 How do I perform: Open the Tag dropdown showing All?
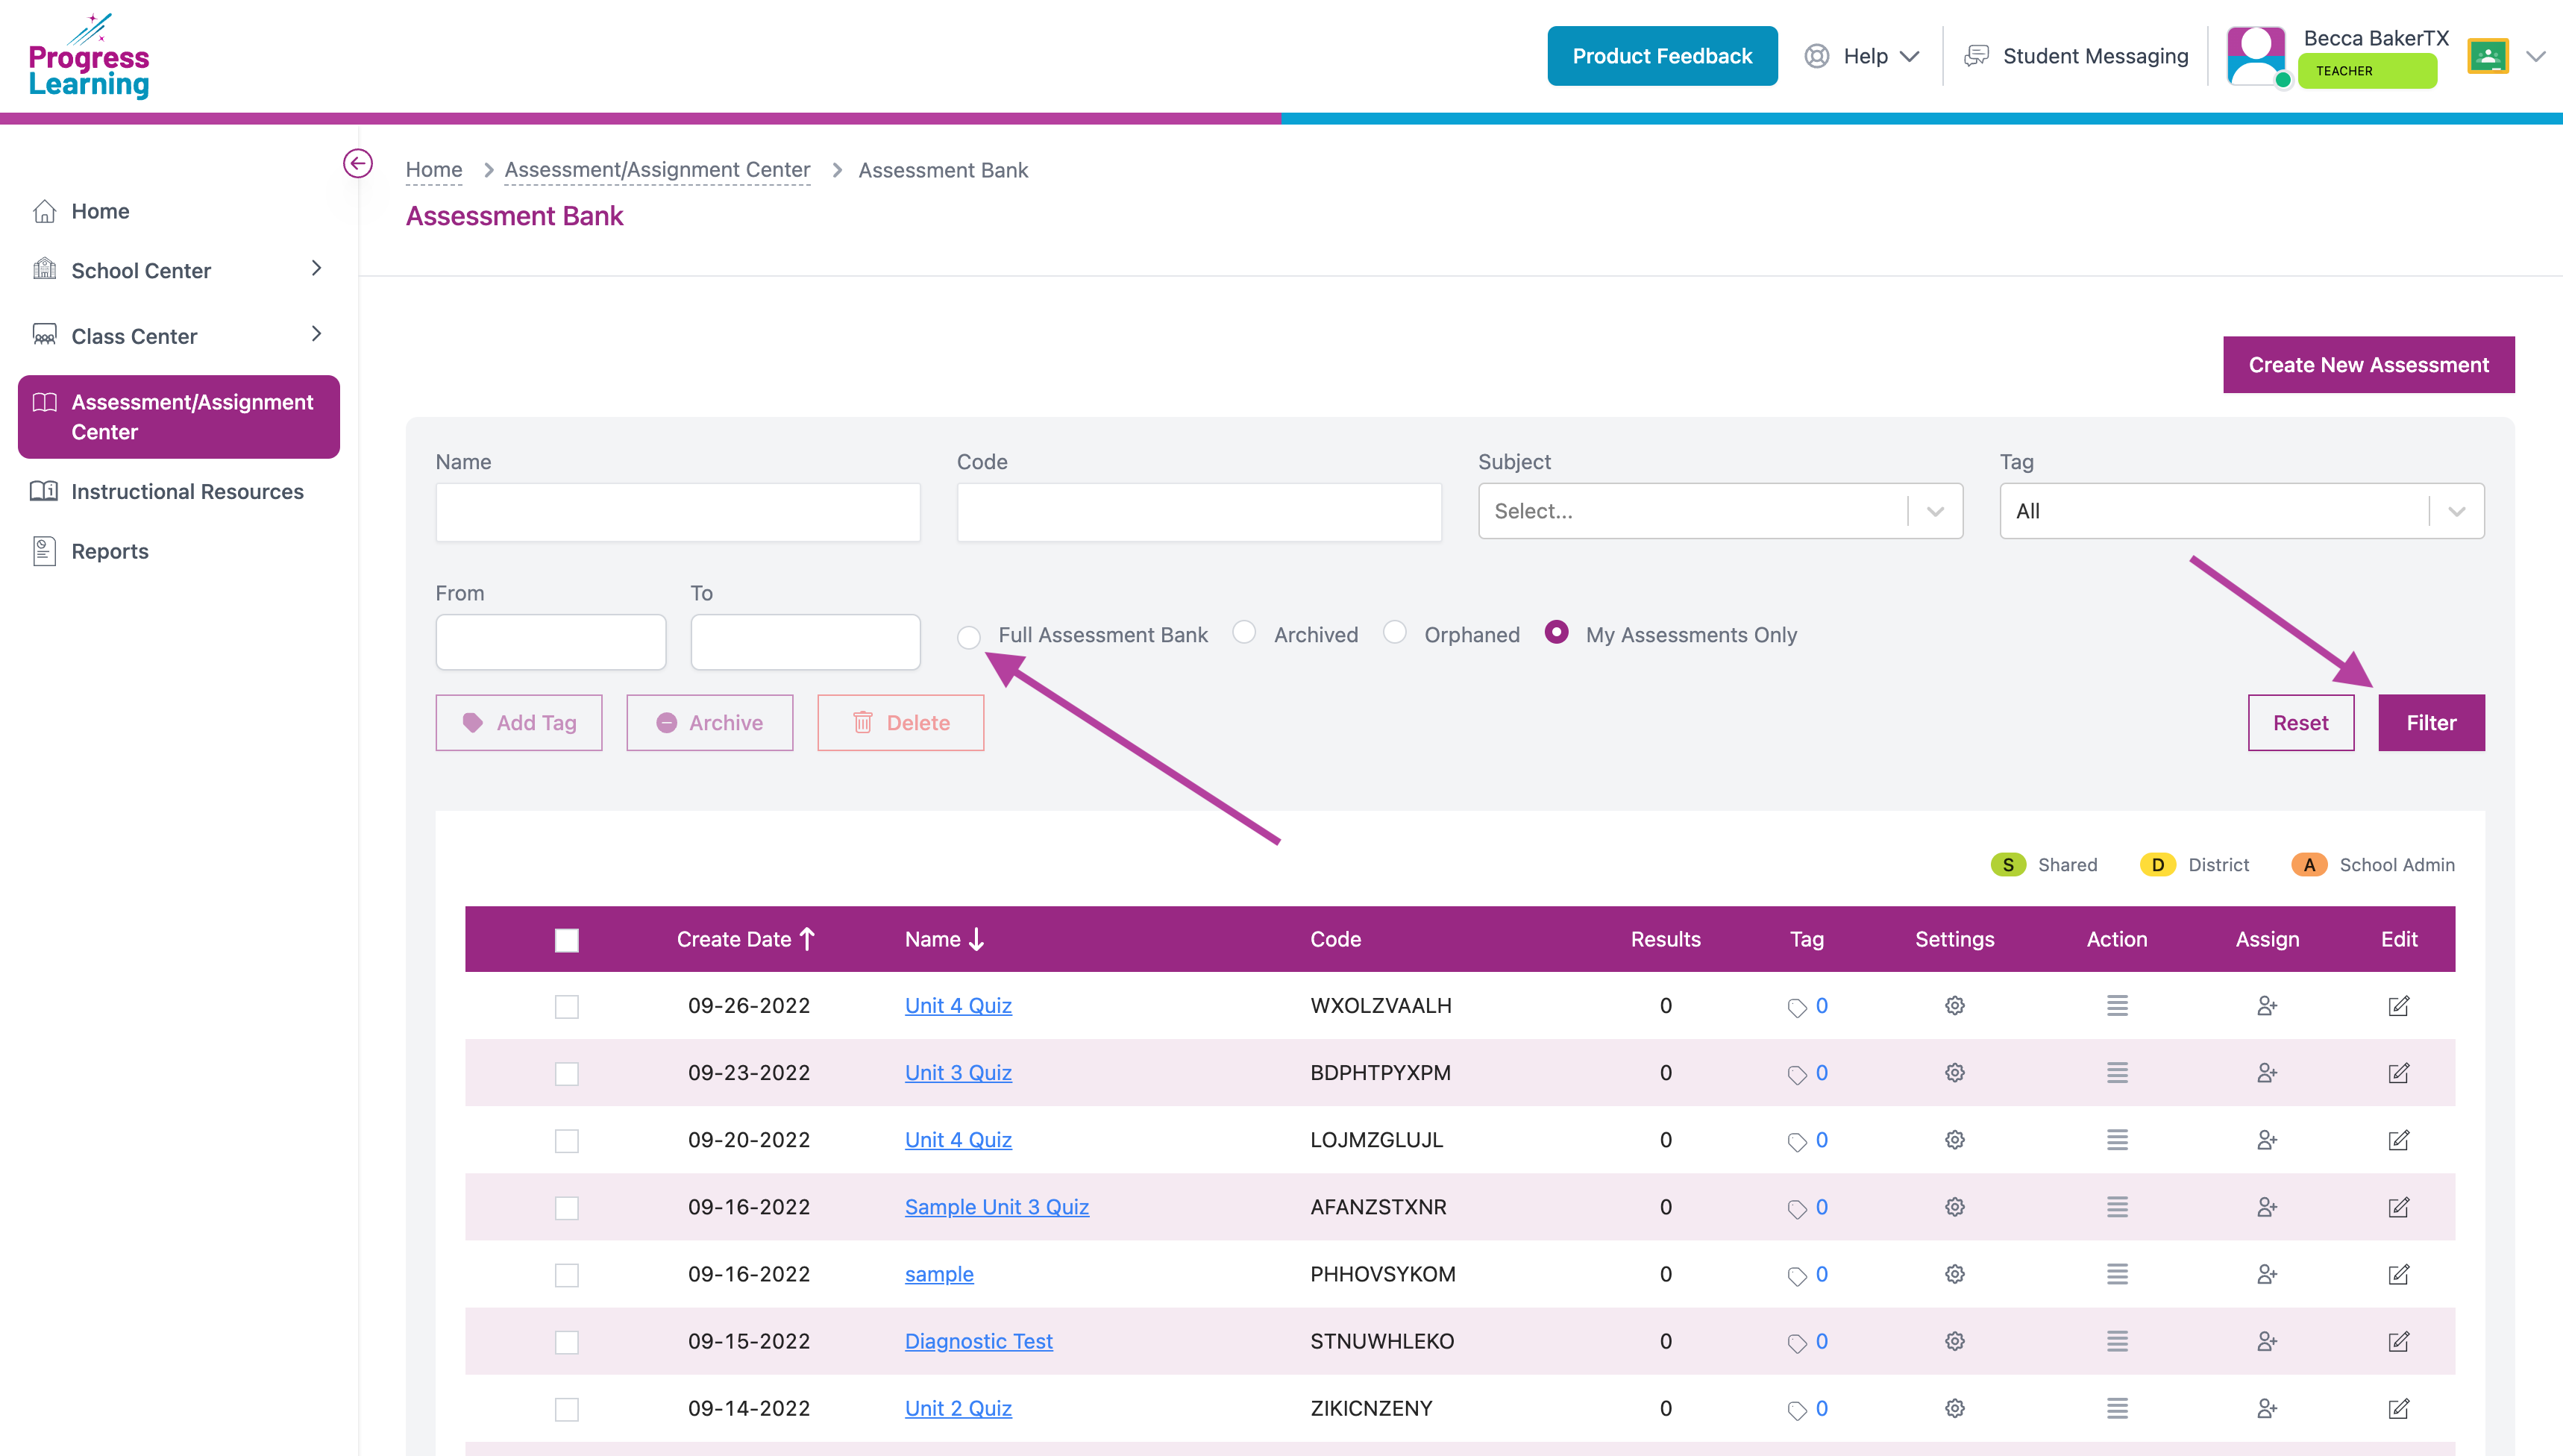2241,511
